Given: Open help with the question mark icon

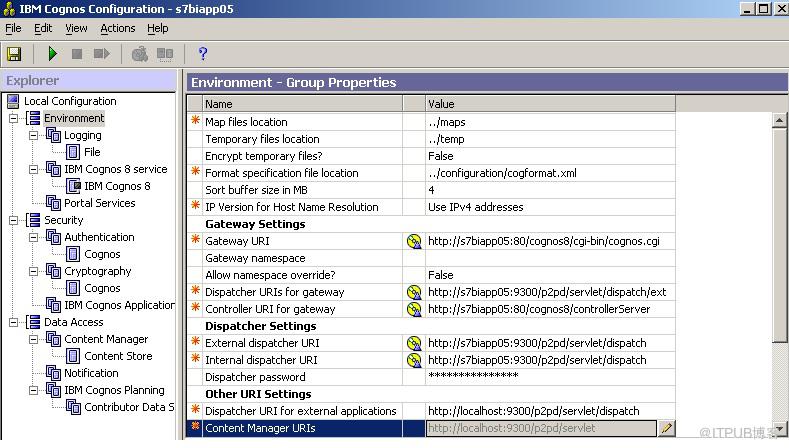Looking at the screenshot, I should [203, 54].
